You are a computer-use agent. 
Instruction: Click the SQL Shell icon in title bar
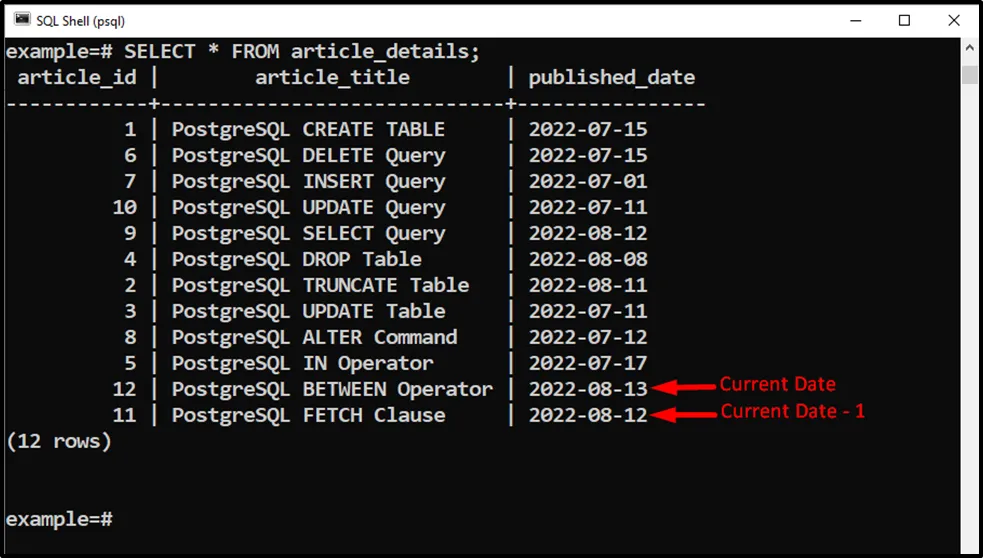click(x=20, y=20)
